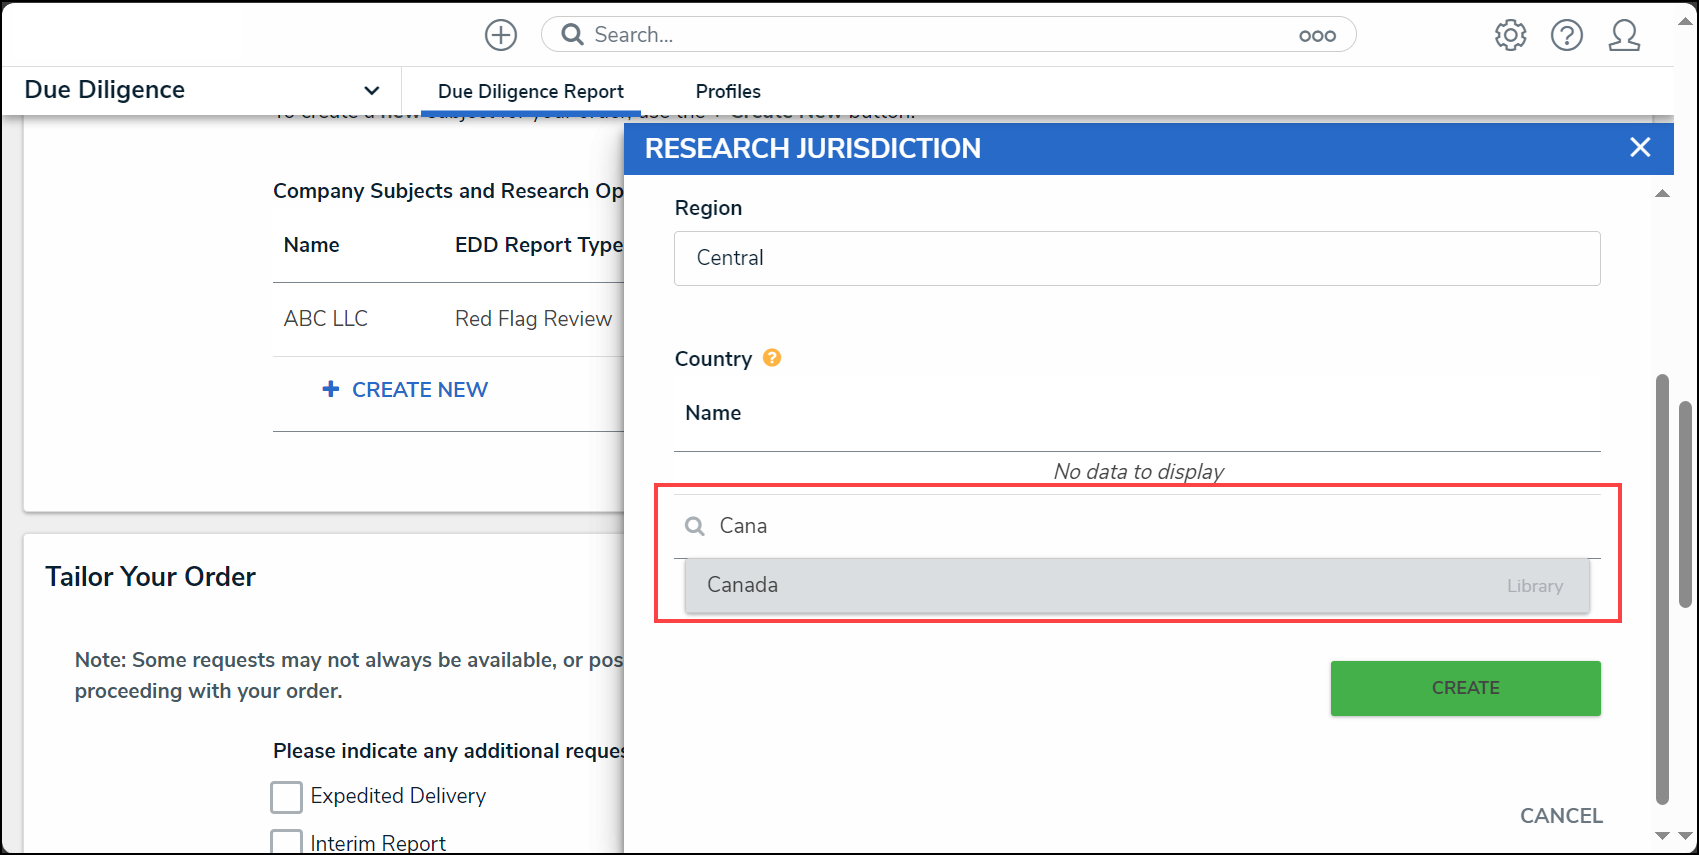Viewport: 1699px width, 855px height.
Task: Open the help question mark icon
Action: tap(1566, 35)
